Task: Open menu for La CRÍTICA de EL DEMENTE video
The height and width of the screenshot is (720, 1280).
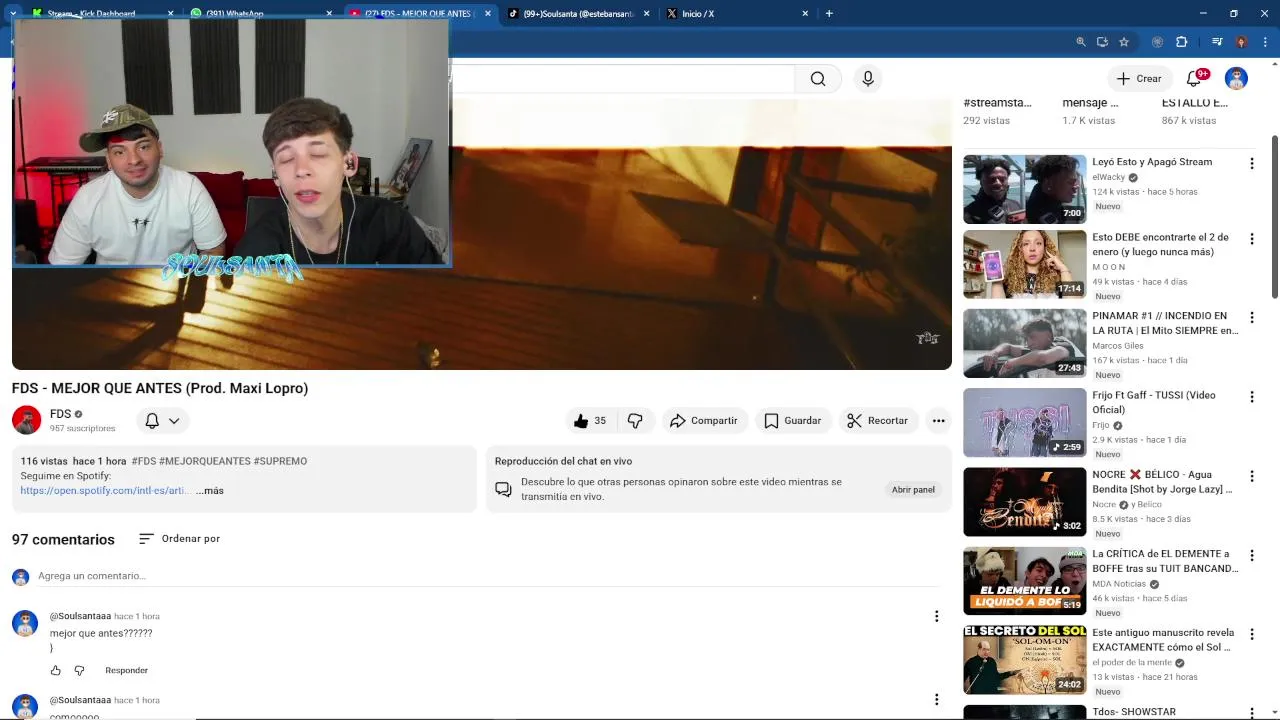Action: (x=1251, y=555)
